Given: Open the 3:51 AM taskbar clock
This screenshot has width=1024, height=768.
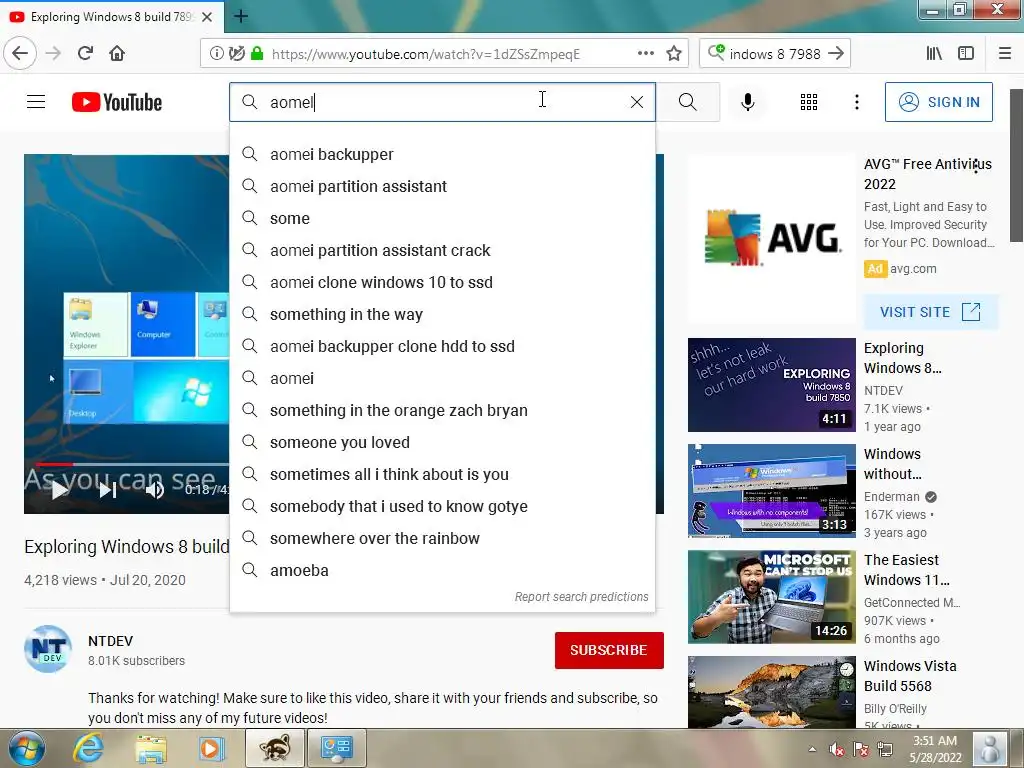Looking at the screenshot, I should point(935,749).
